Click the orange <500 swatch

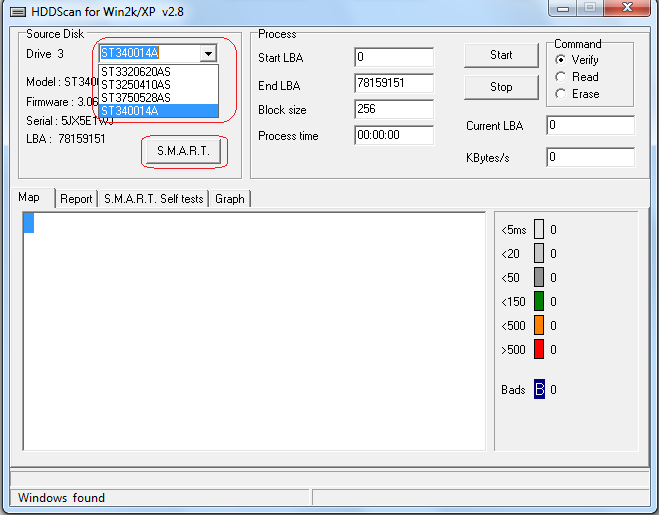pos(539,325)
